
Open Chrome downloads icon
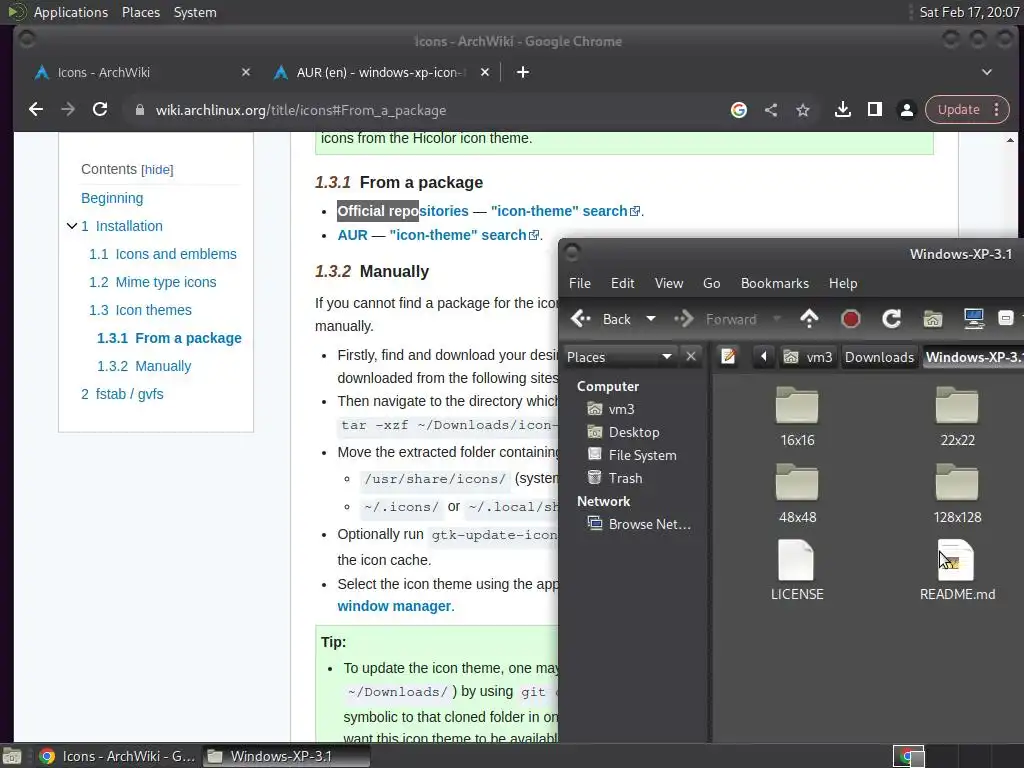842,110
